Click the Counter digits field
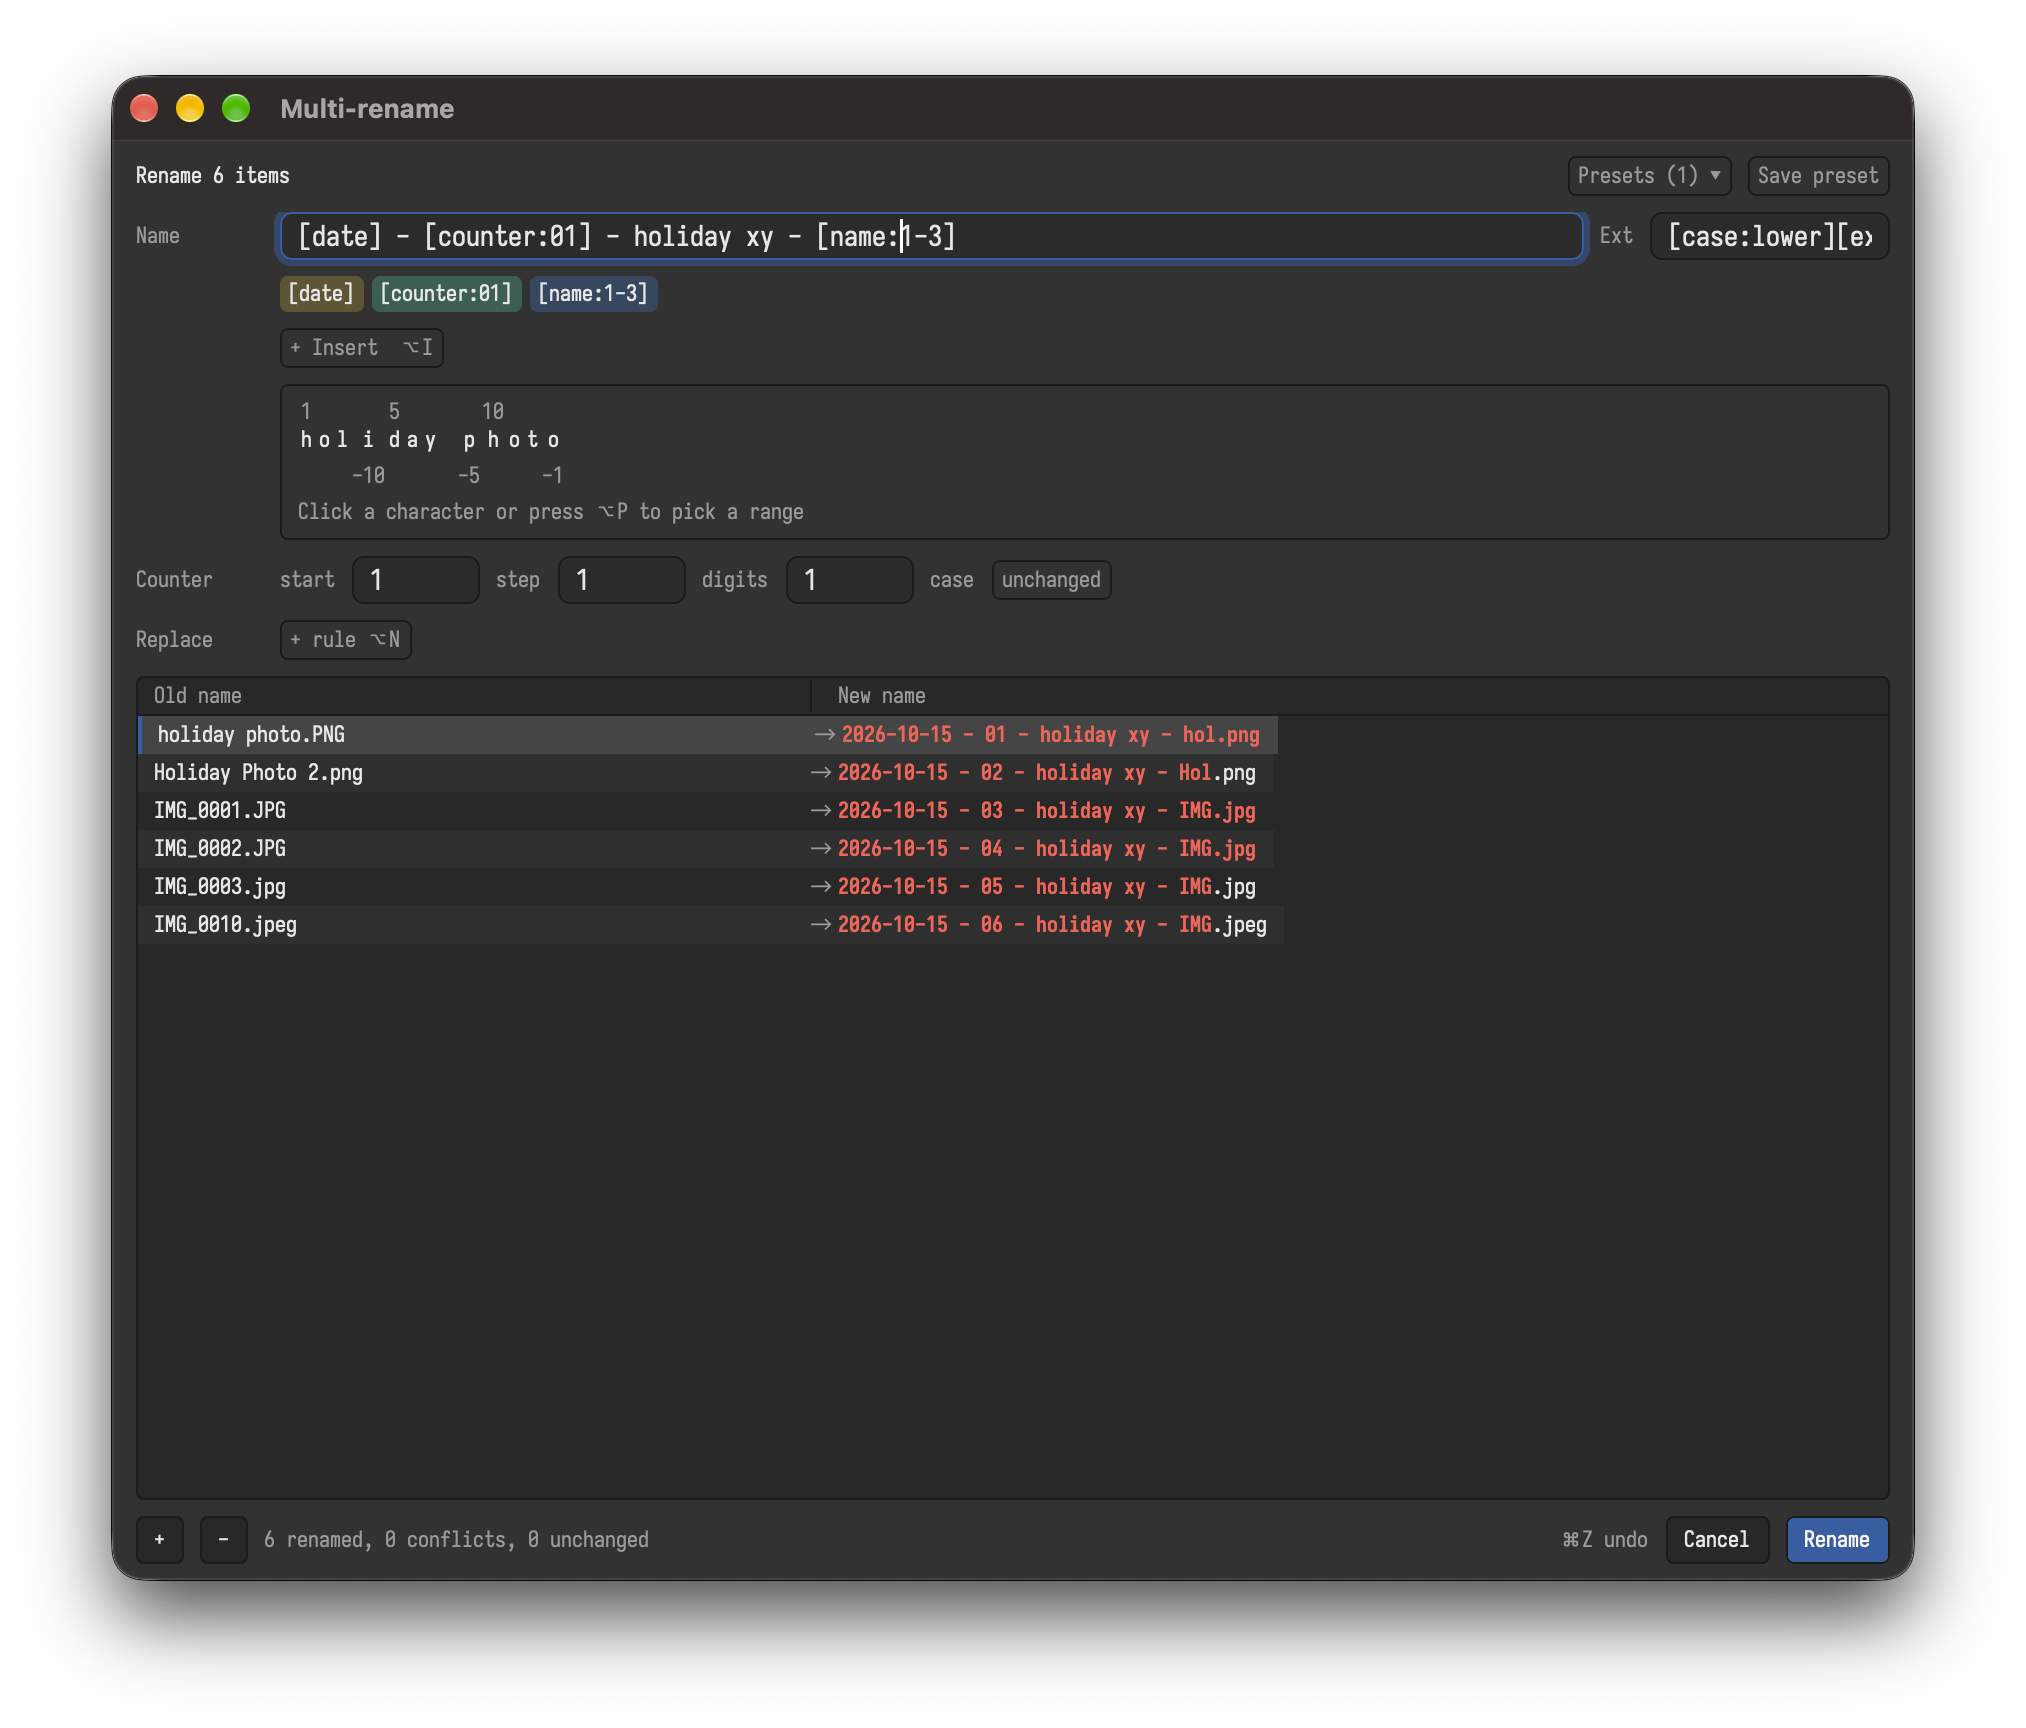This screenshot has height=1728, width=2026. coord(849,580)
